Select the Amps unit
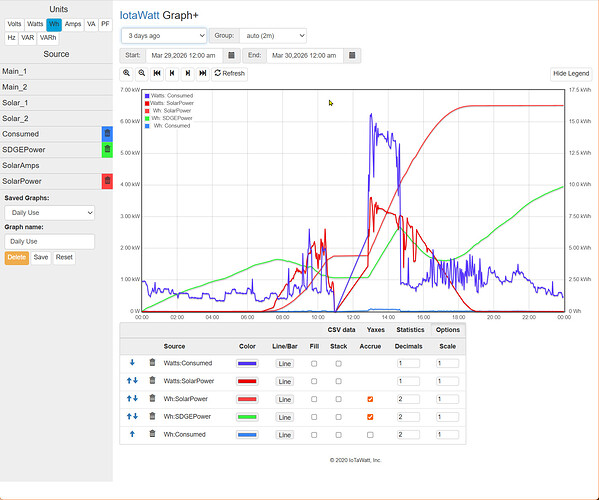This screenshot has width=599, height=500. pyautogui.click(x=73, y=24)
